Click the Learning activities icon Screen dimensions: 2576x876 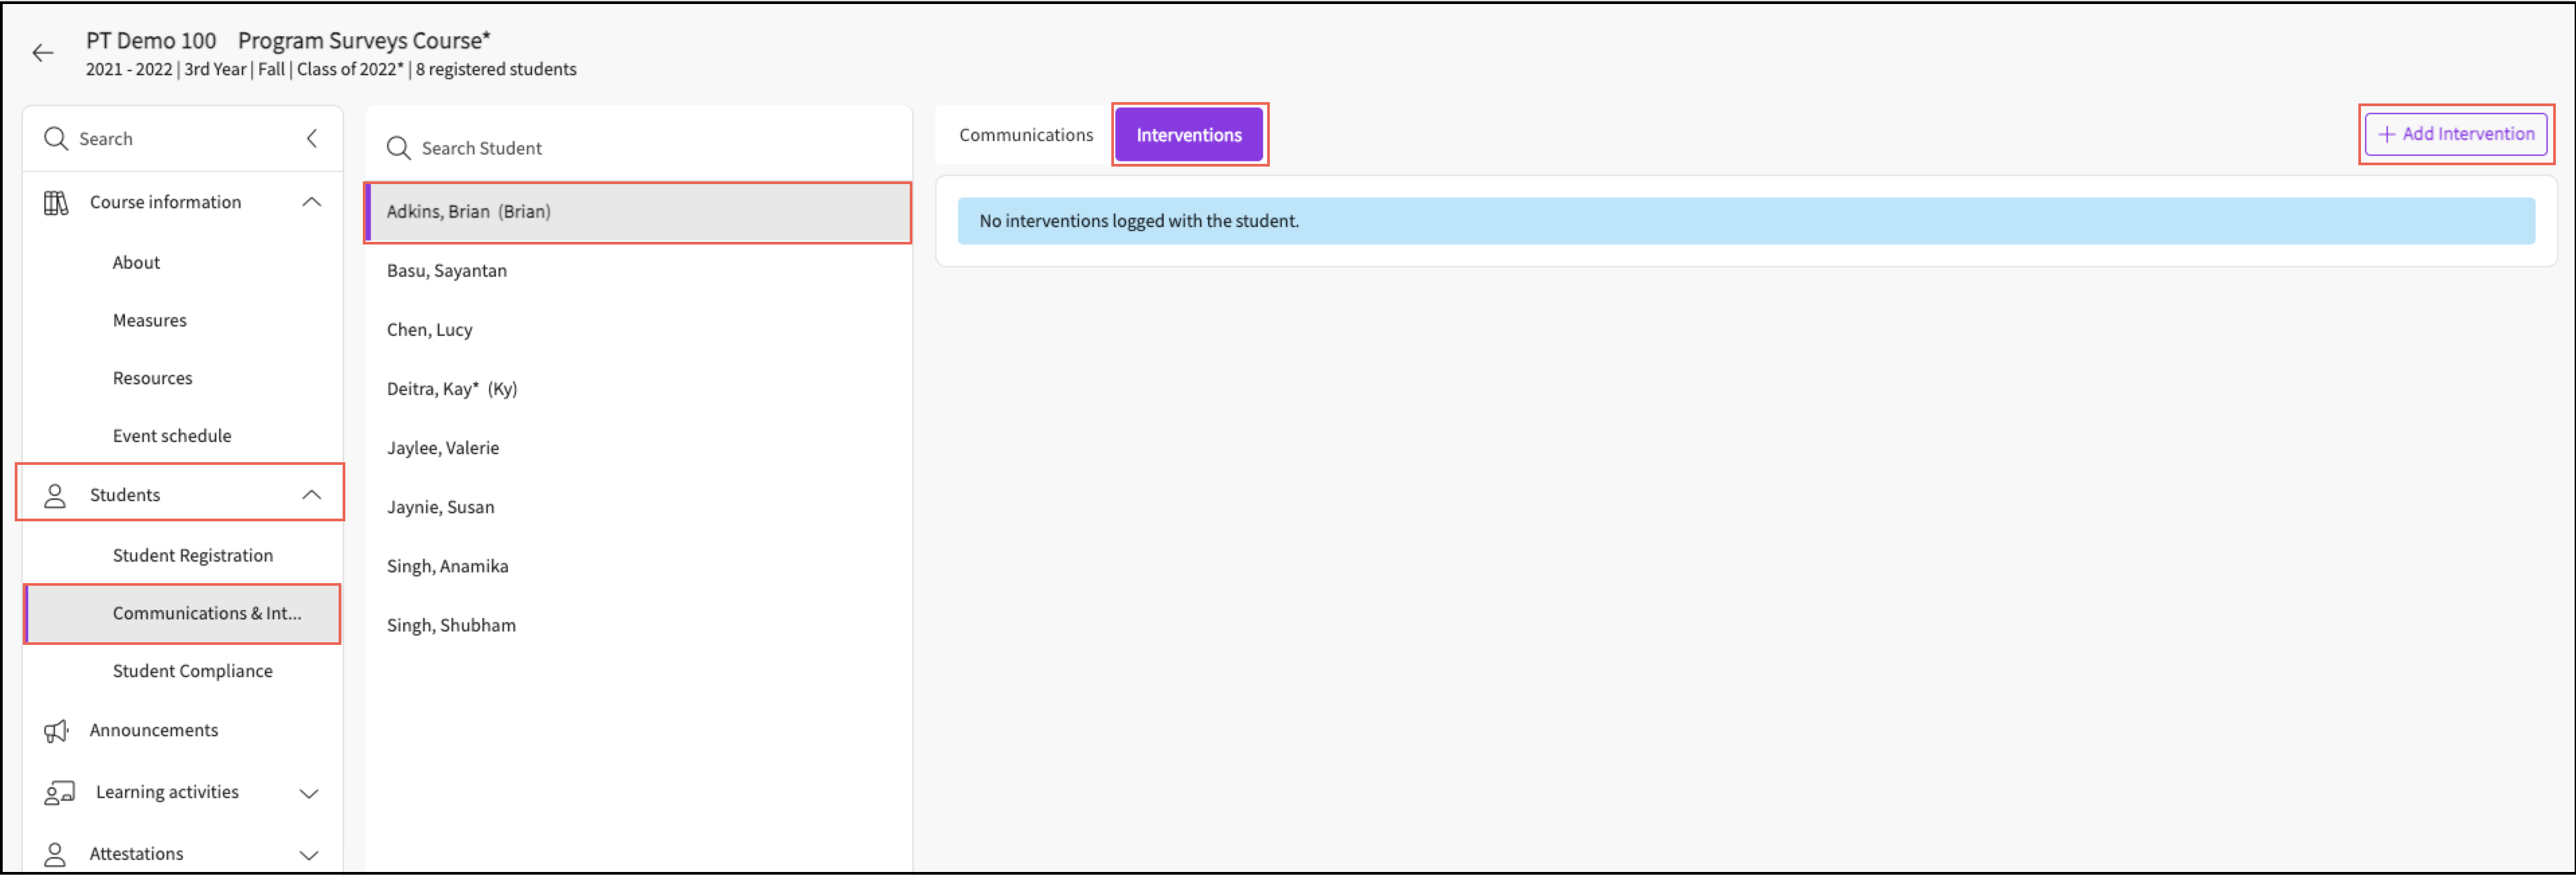[x=59, y=794]
